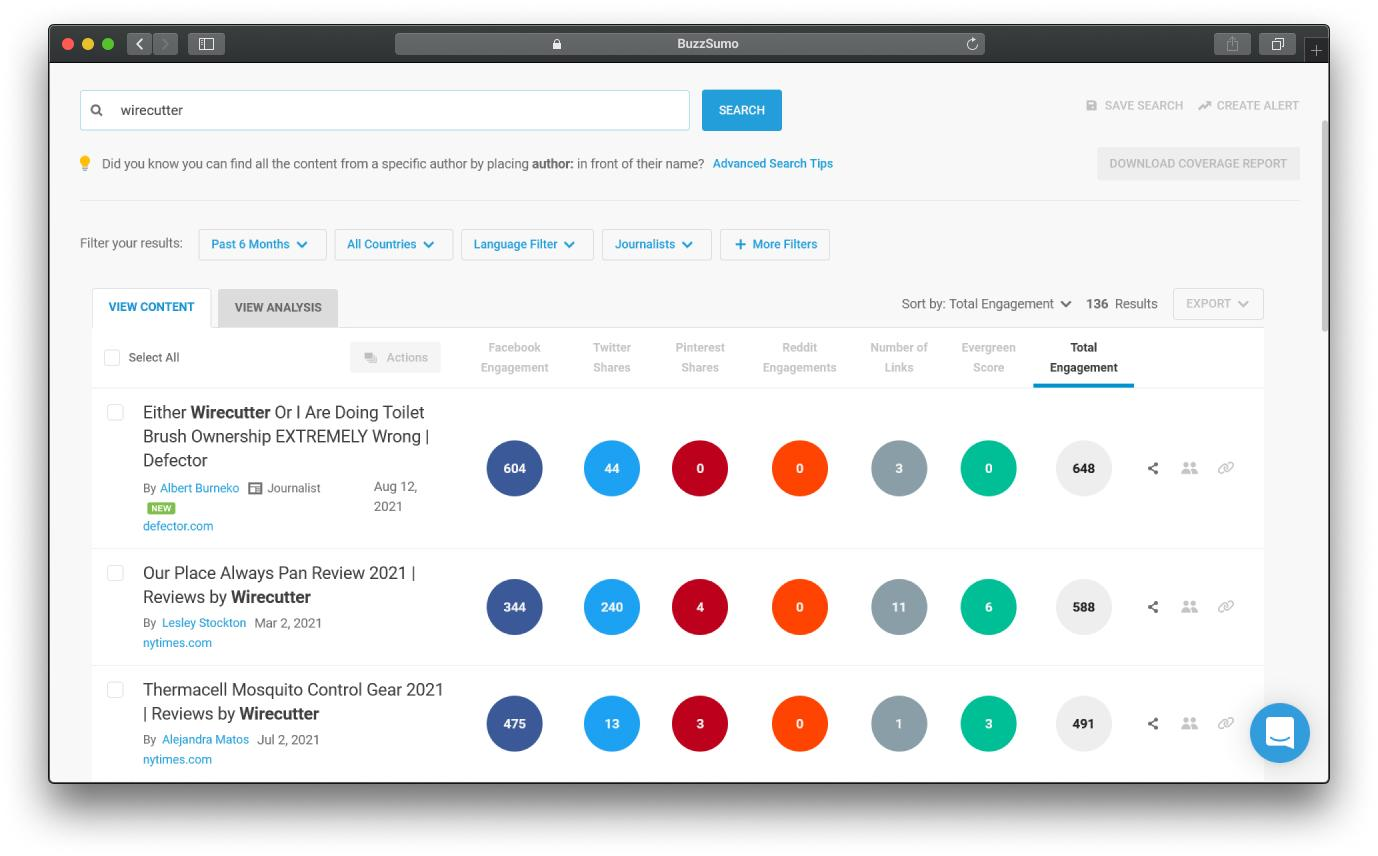Switch to the View Analysis tab
This screenshot has height=856, width=1378.
tap(278, 307)
